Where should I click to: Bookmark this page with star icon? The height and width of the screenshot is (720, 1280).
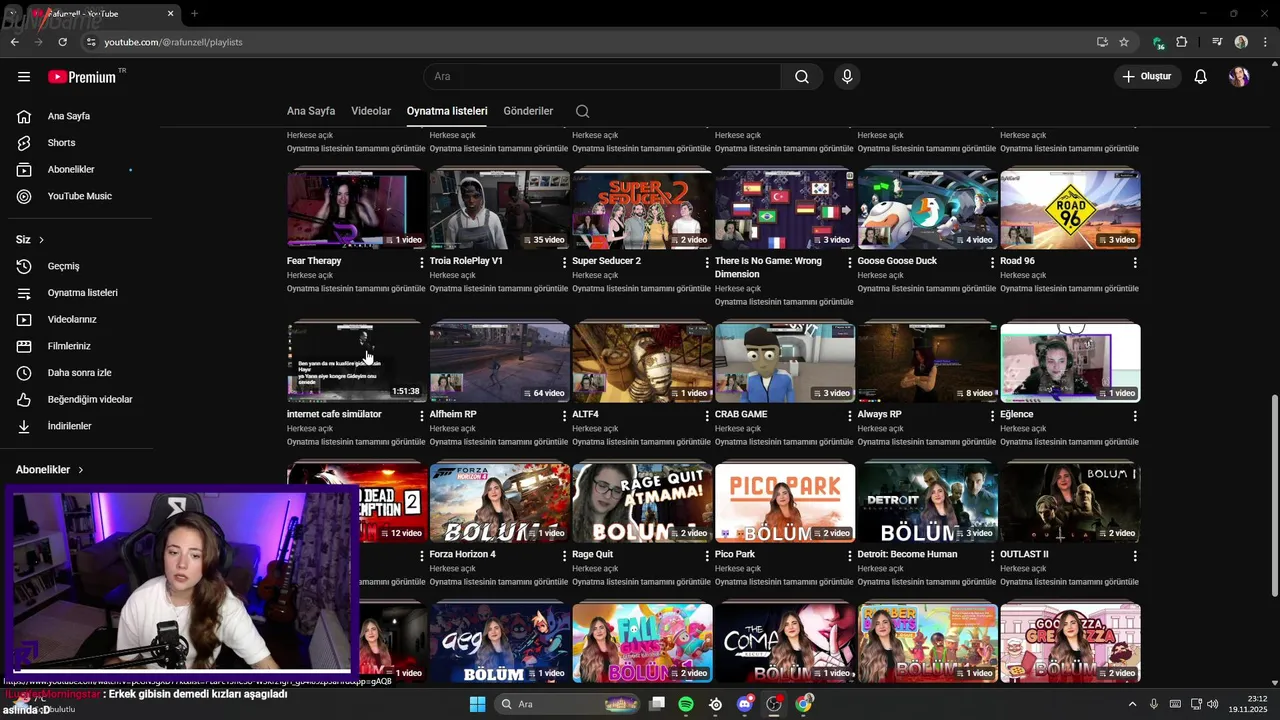click(x=1124, y=42)
